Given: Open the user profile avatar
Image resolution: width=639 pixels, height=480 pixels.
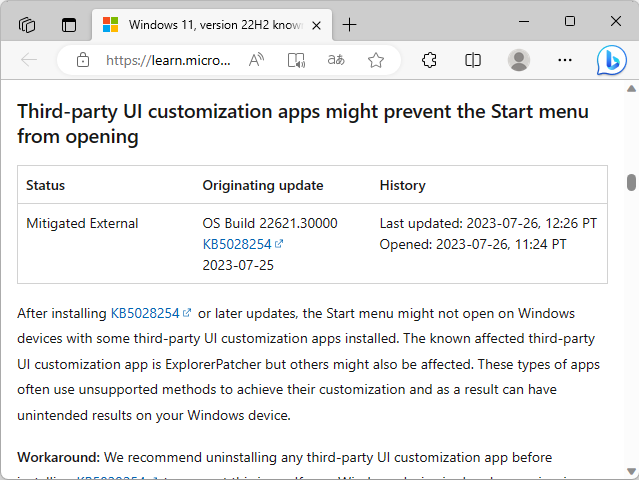Looking at the screenshot, I should pos(518,60).
